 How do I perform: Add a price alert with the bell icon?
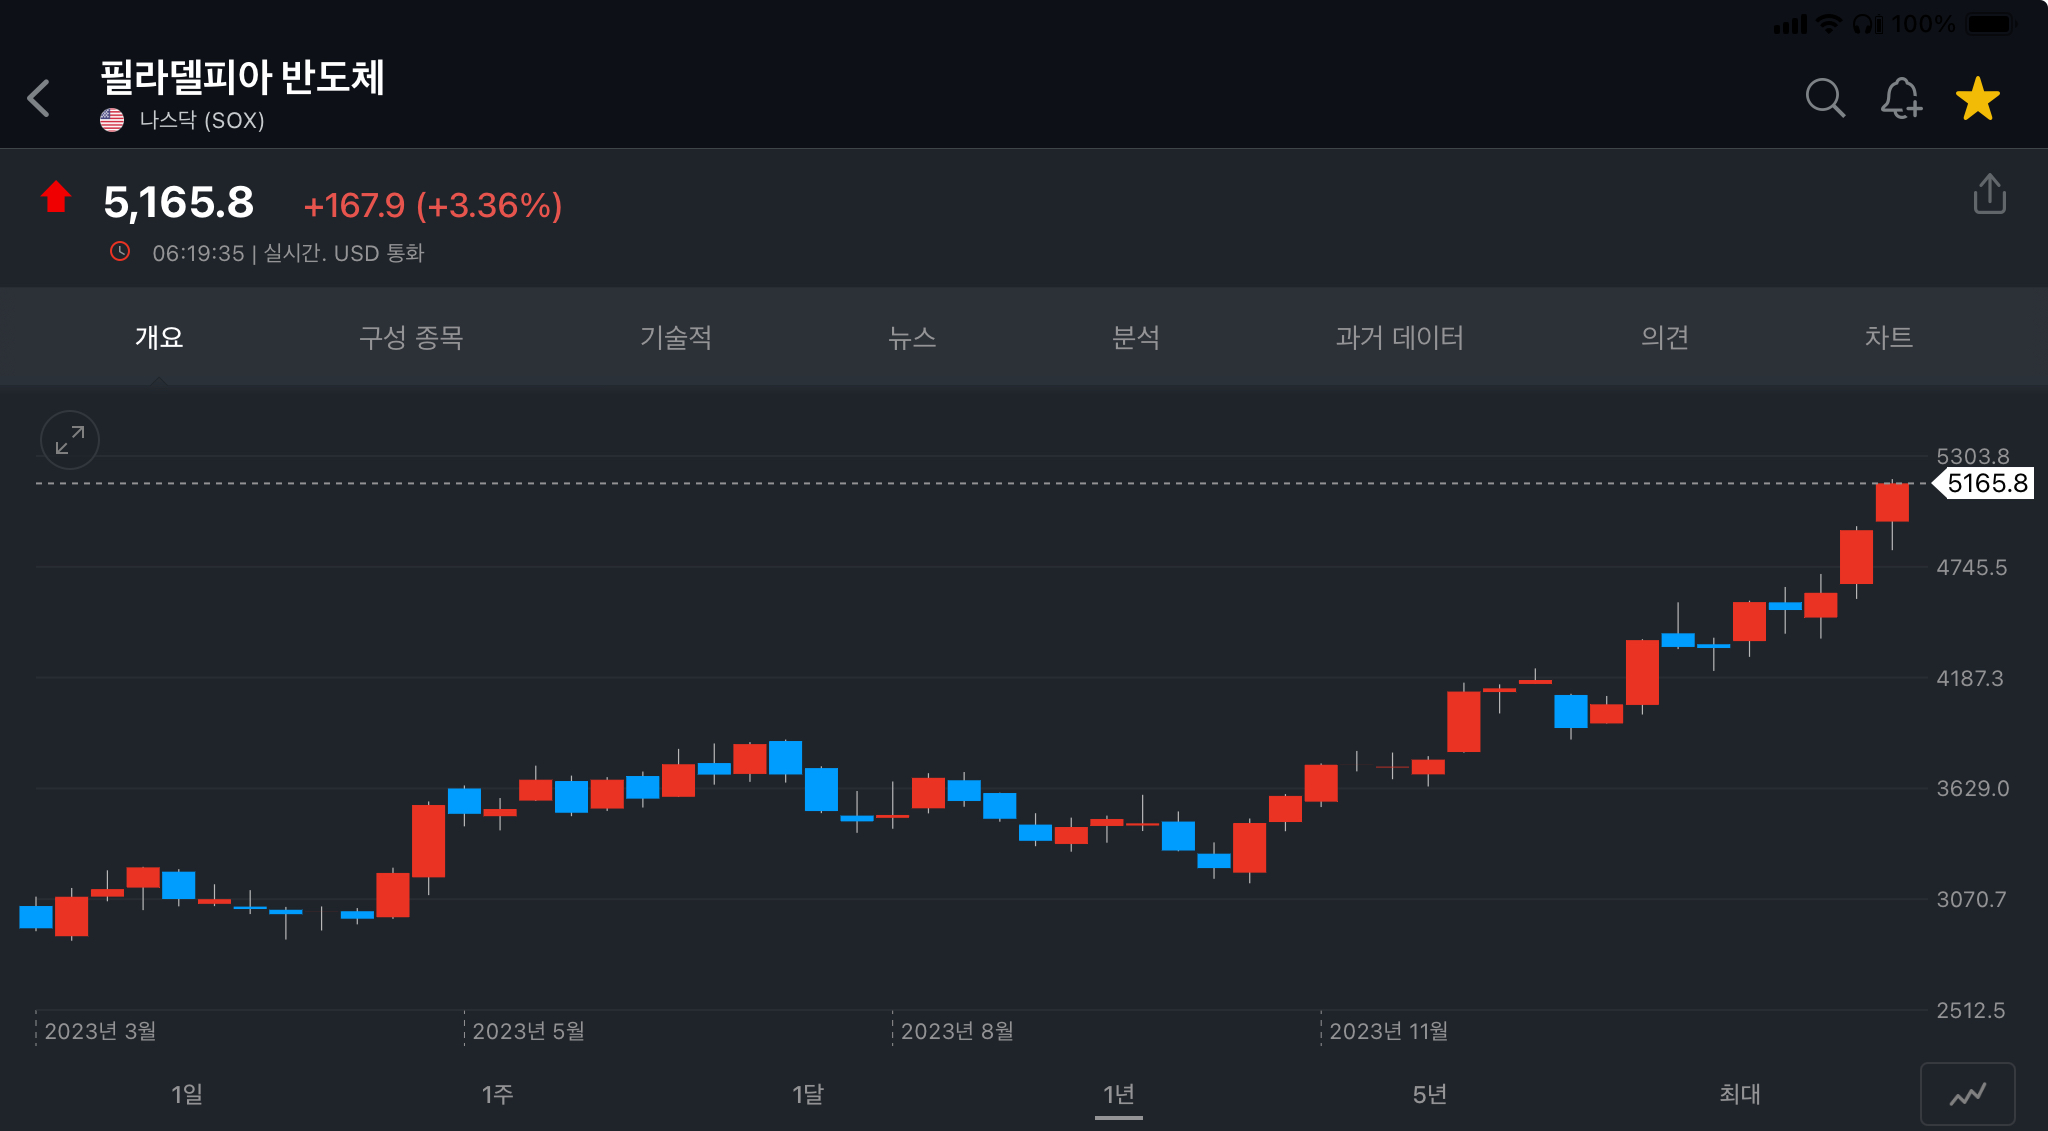click(x=1901, y=98)
